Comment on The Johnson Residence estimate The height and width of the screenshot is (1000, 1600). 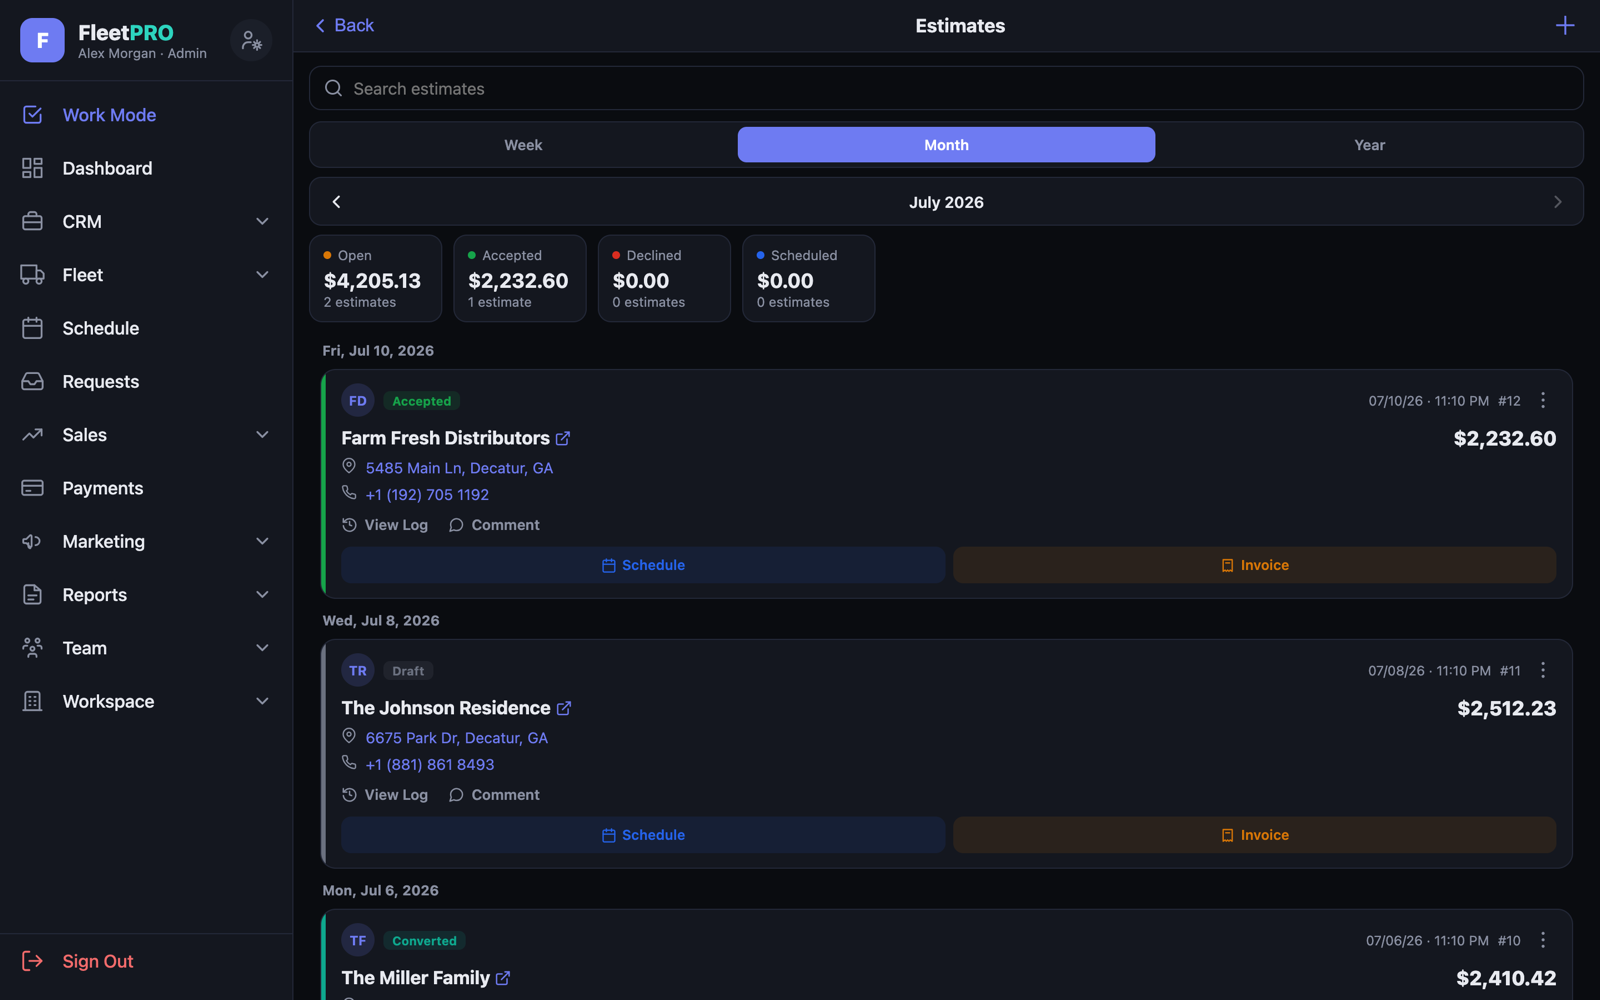[494, 795]
